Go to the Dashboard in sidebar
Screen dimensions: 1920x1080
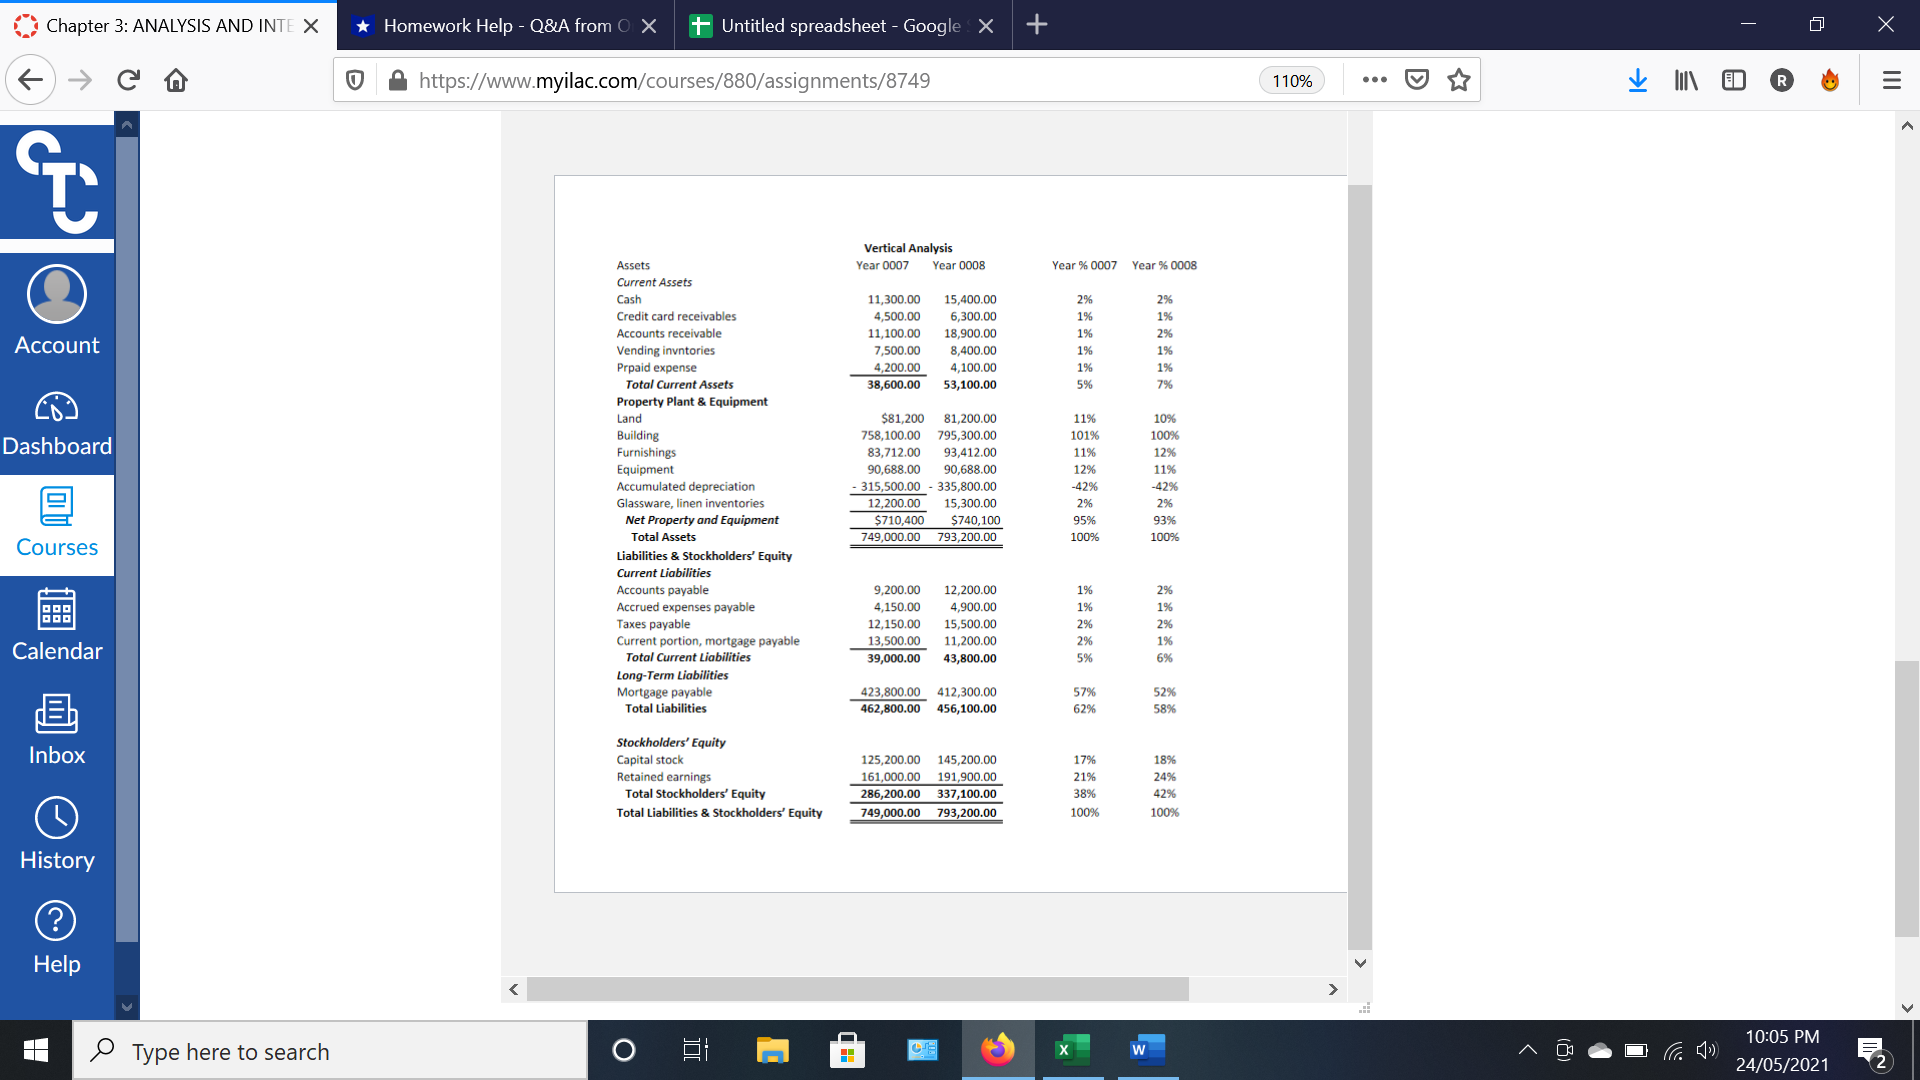pyautogui.click(x=57, y=424)
